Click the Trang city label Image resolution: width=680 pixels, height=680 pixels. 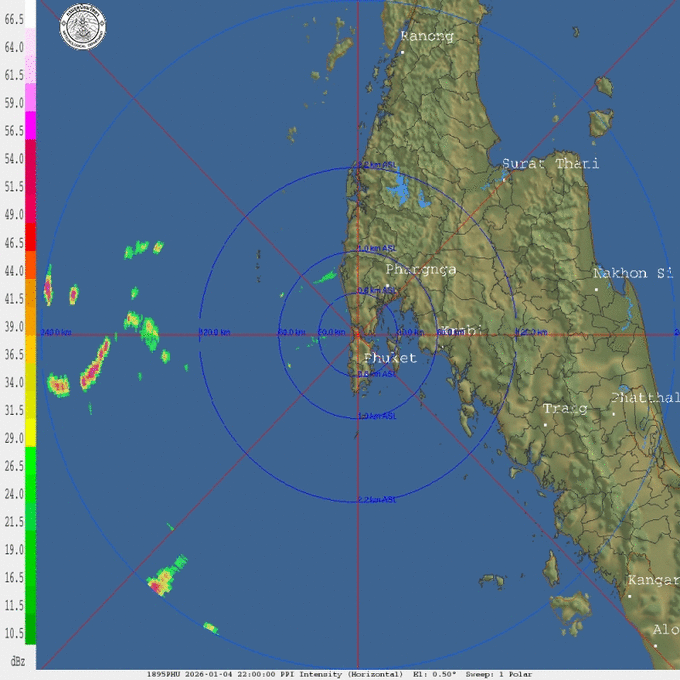click(x=566, y=409)
